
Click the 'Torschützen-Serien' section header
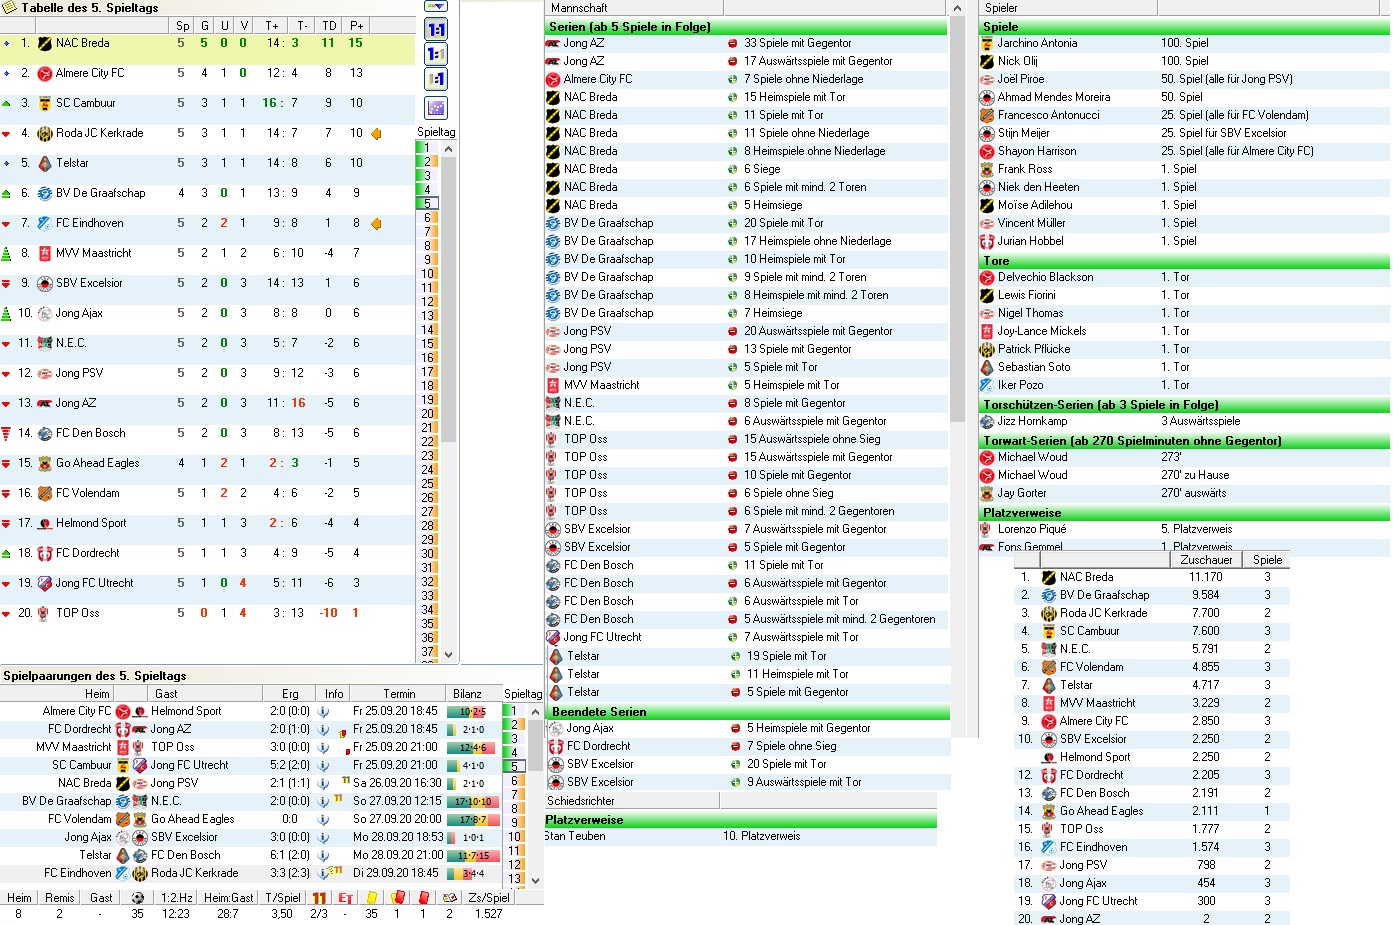click(1184, 404)
